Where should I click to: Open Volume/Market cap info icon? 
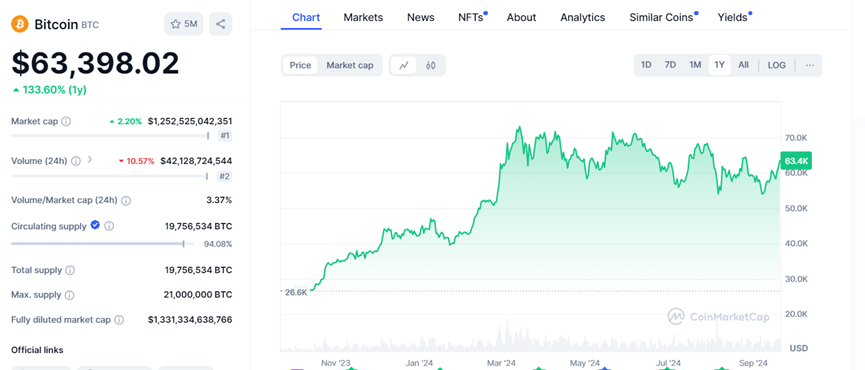(126, 200)
